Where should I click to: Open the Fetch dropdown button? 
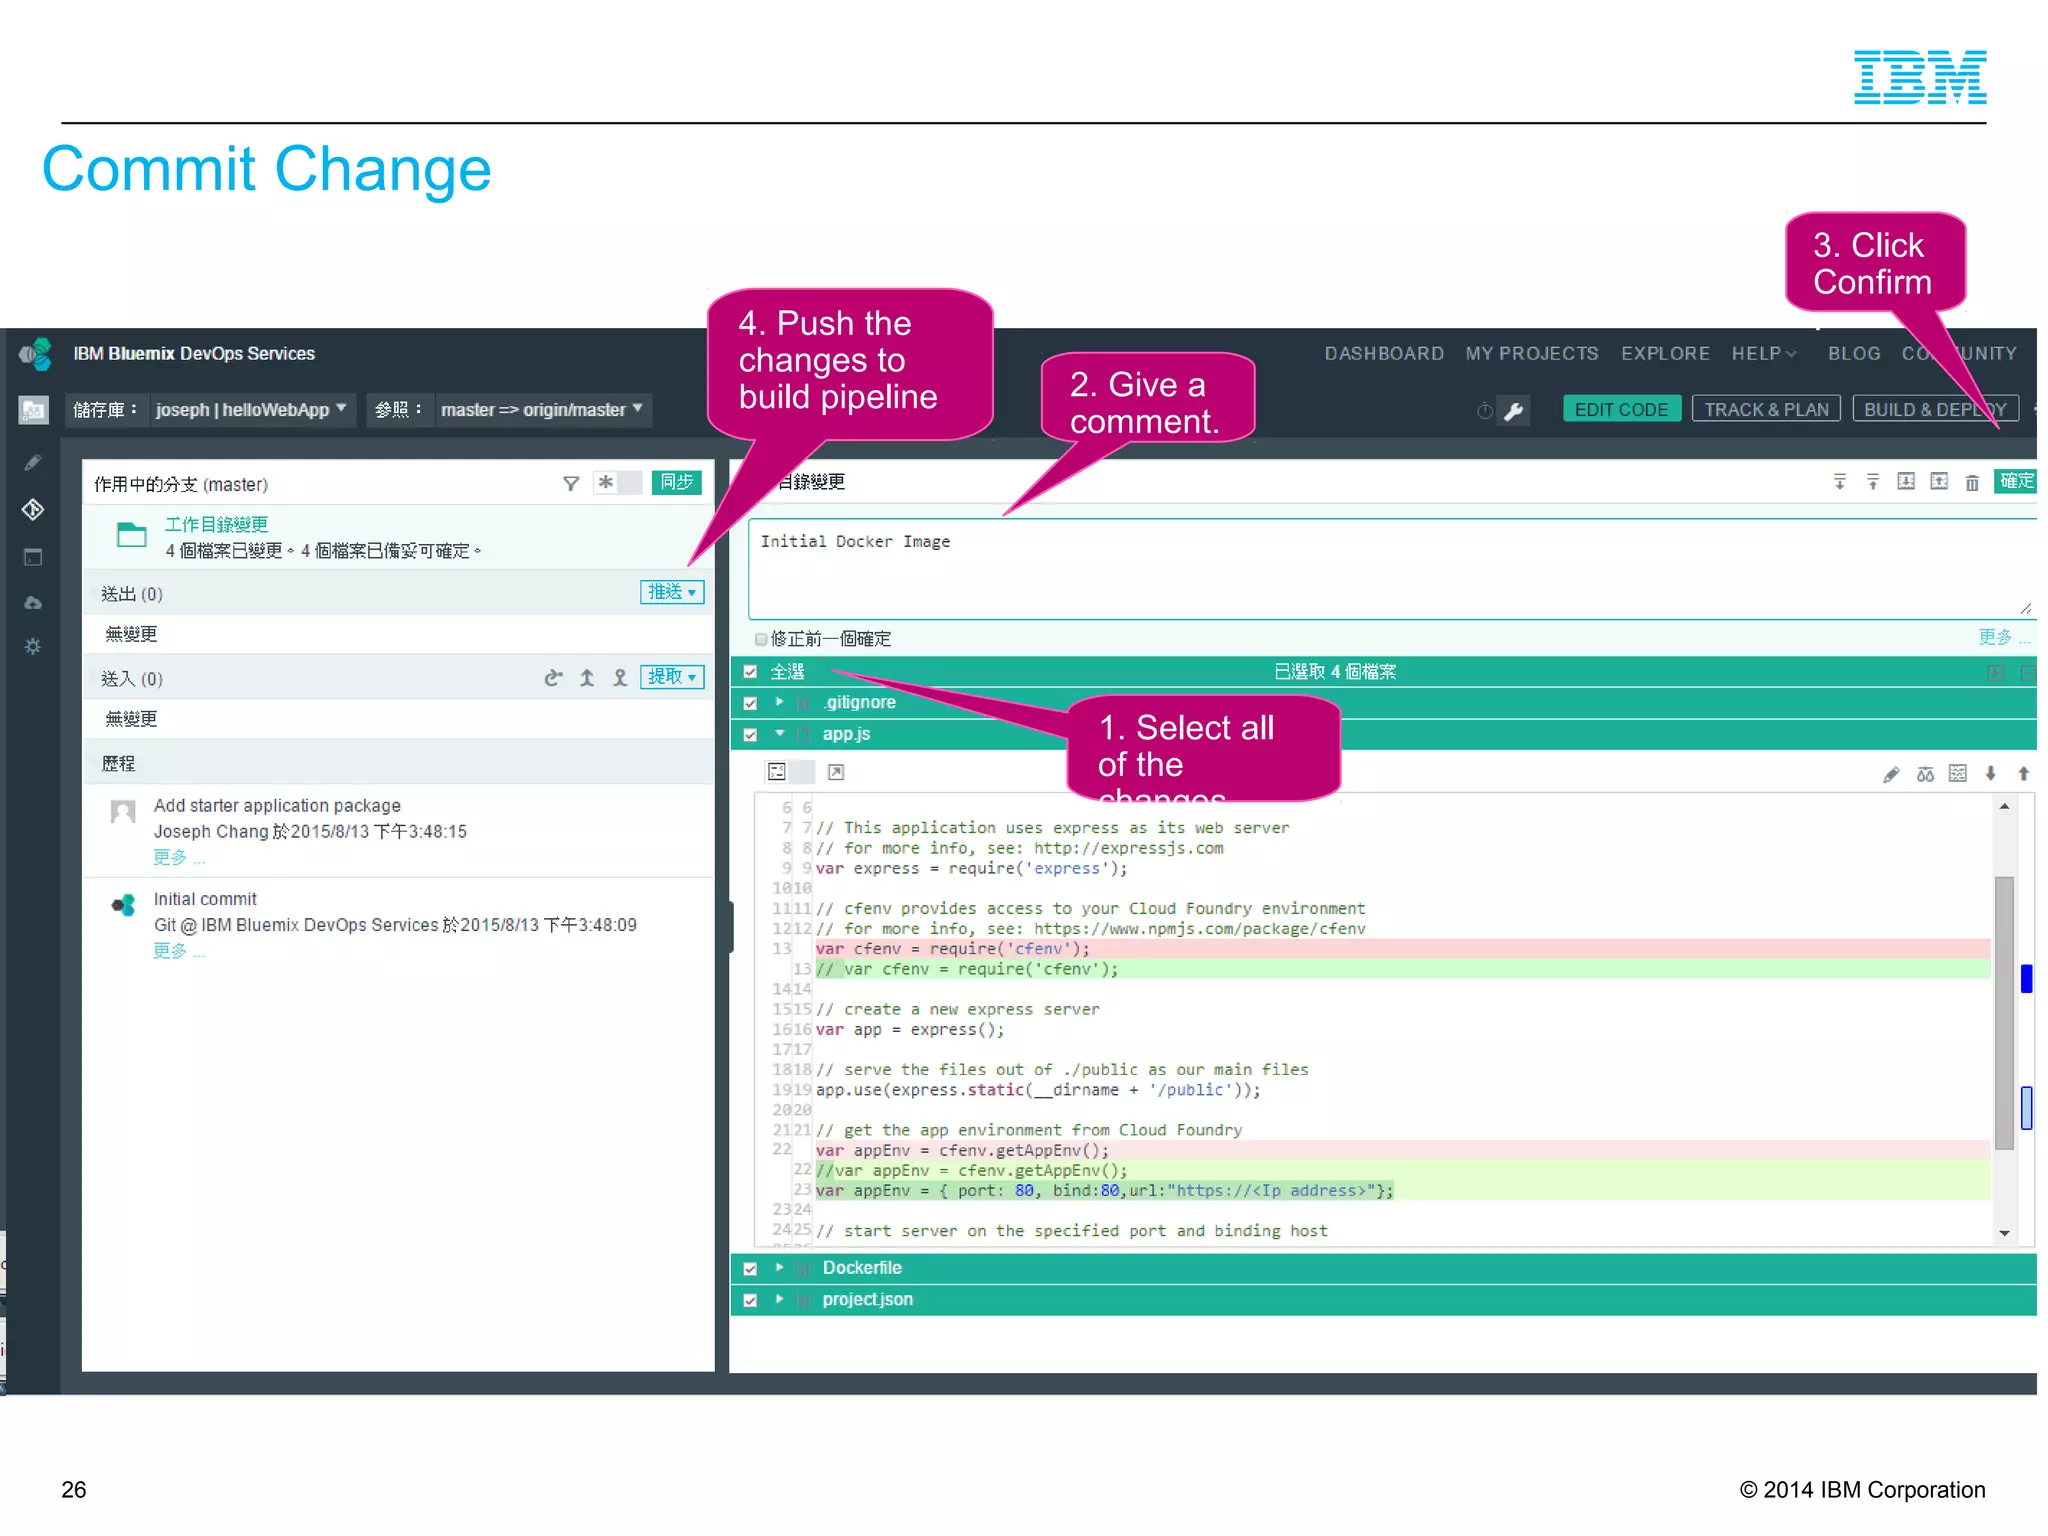click(671, 677)
